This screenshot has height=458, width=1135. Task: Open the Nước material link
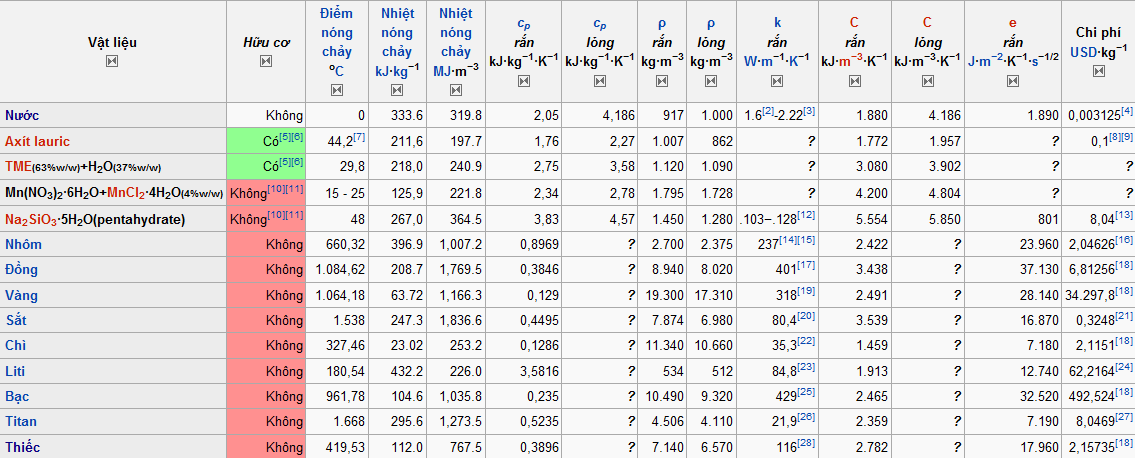[22, 116]
